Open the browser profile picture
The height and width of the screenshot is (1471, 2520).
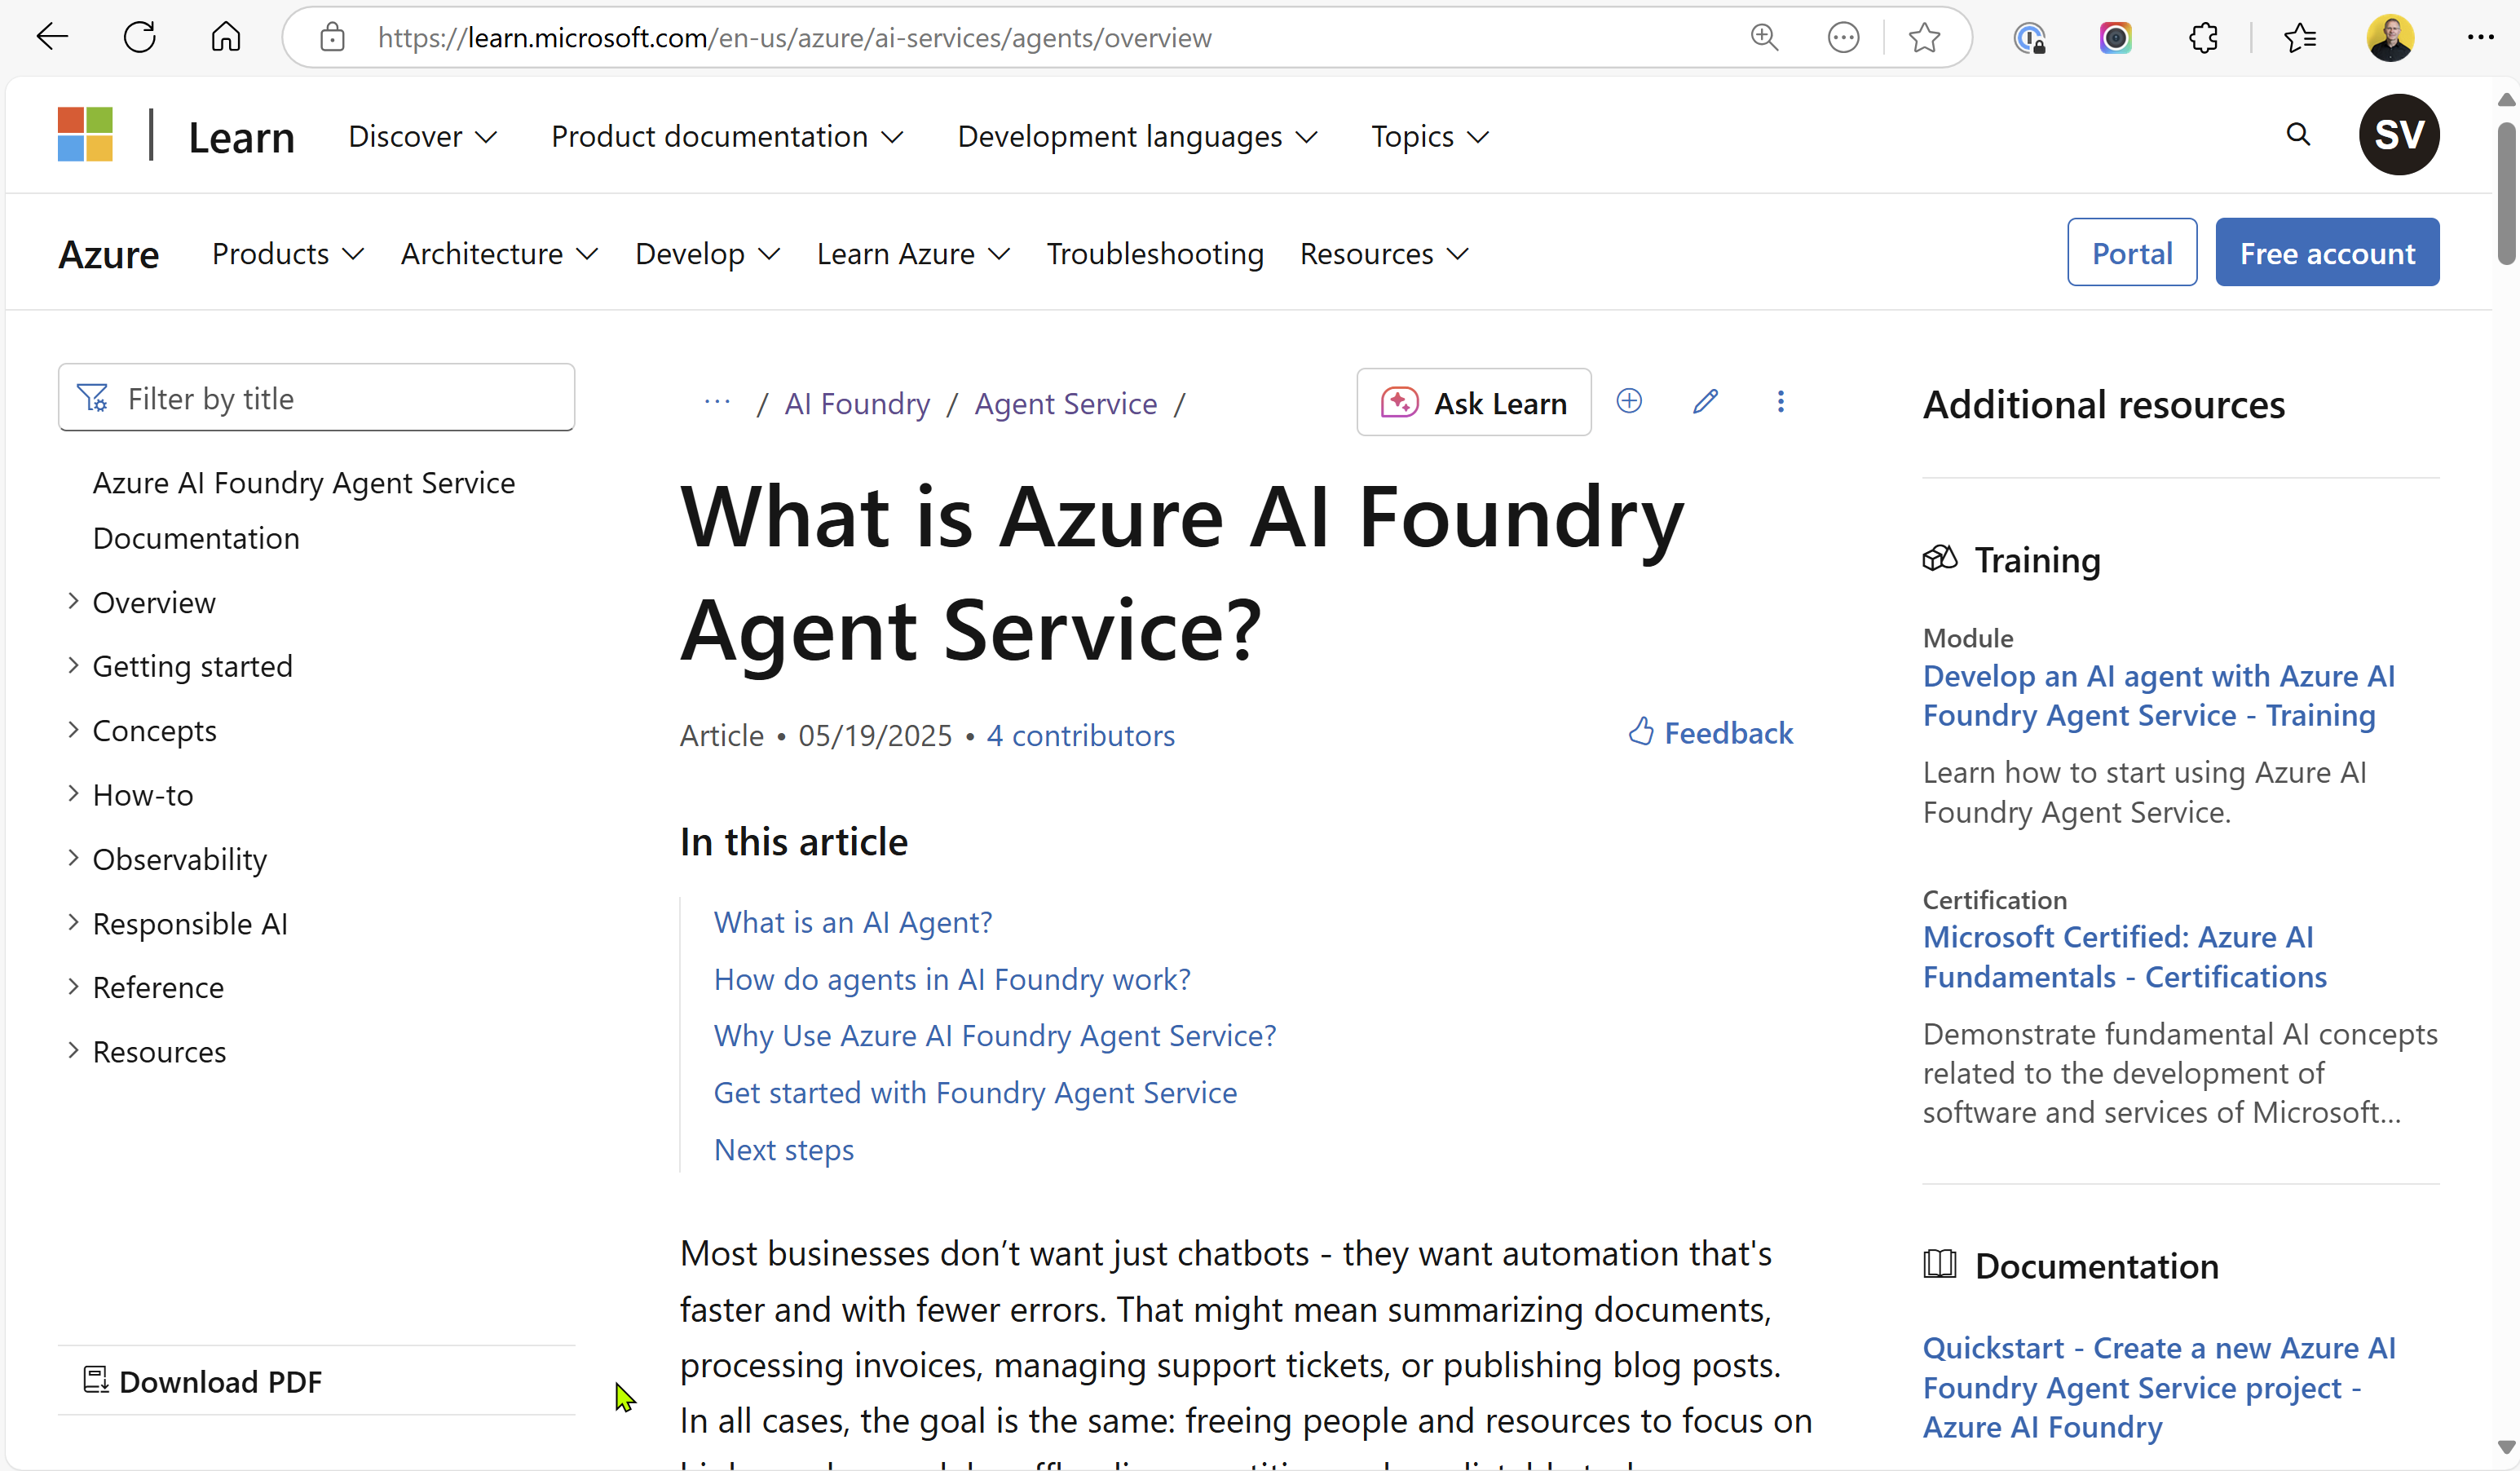tap(2391, 38)
